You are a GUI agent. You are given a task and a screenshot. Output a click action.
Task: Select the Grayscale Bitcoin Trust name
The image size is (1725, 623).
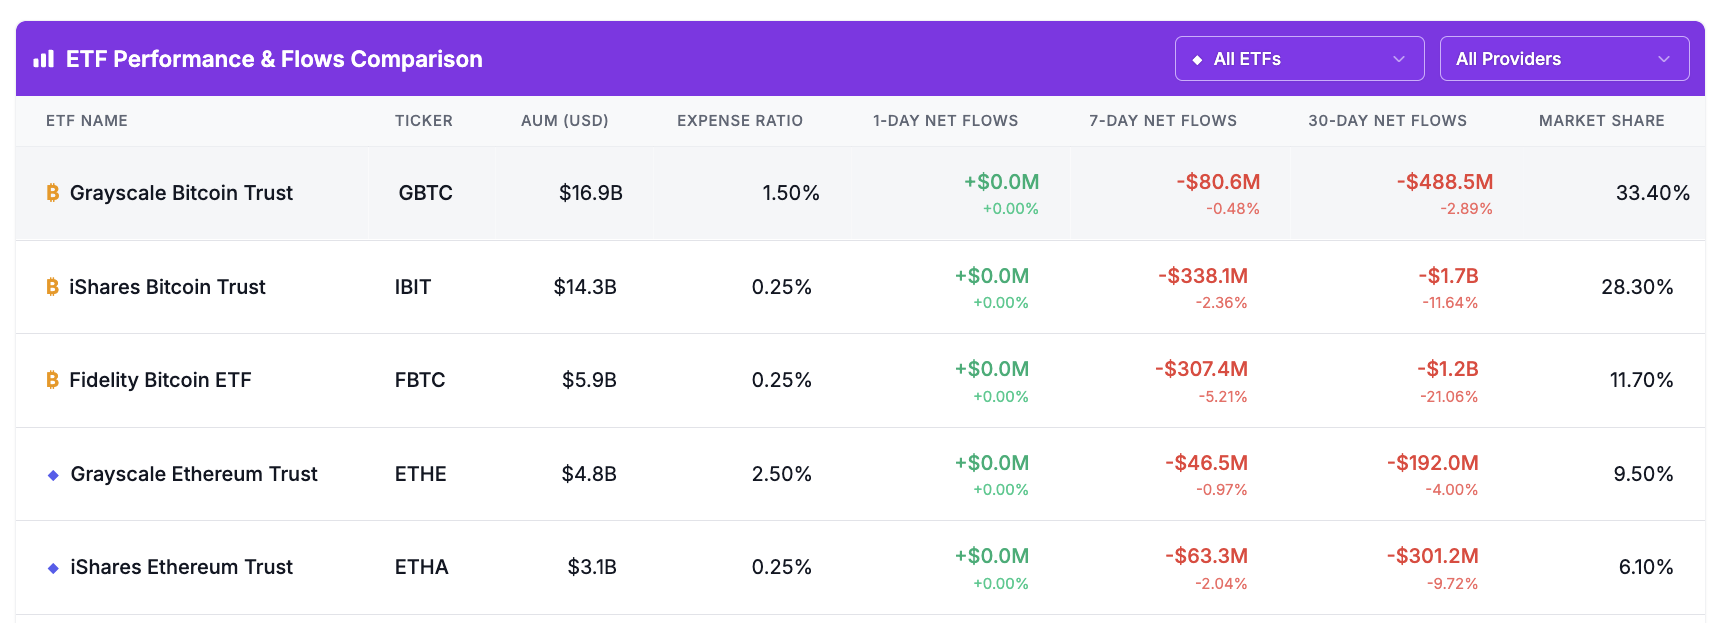click(181, 193)
